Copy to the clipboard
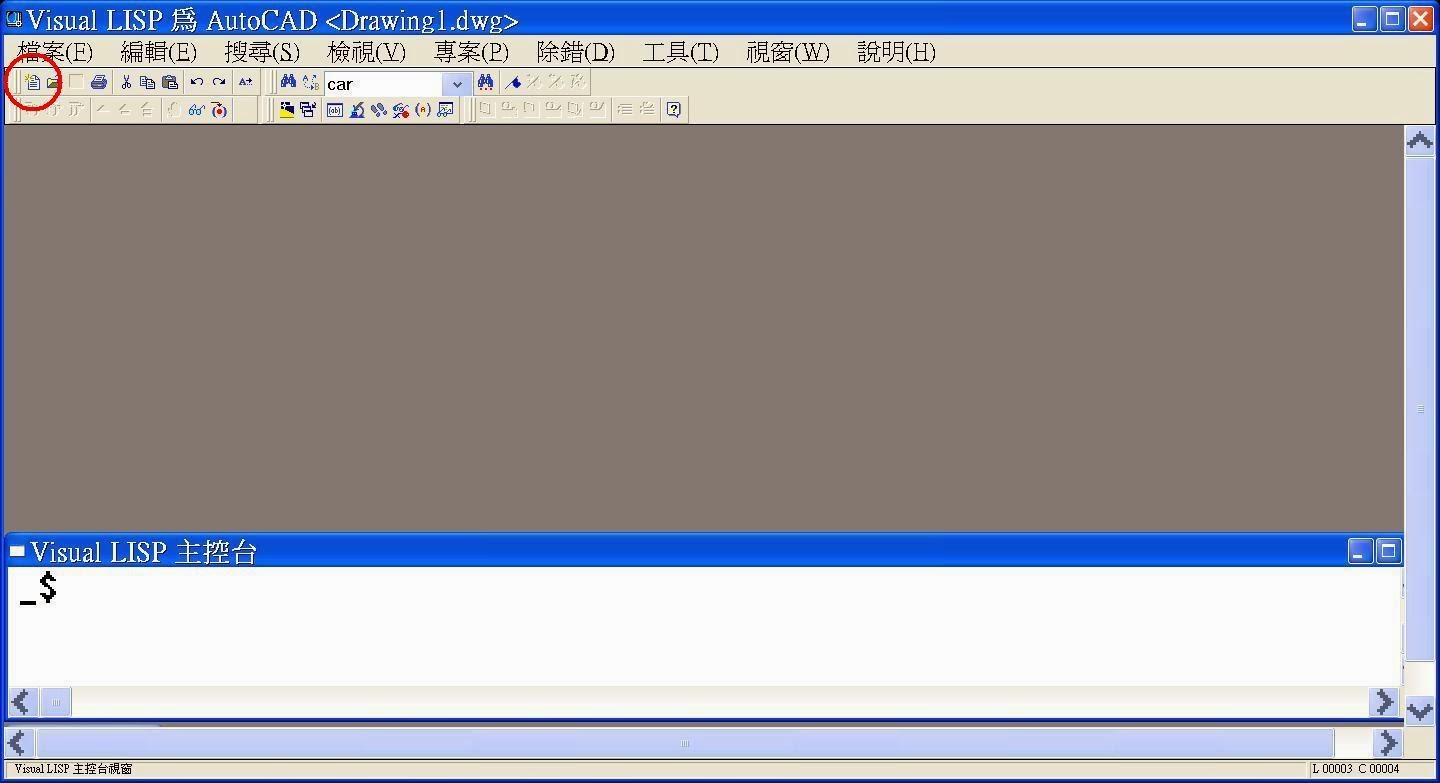The height and width of the screenshot is (783, 1440). [146, 82]
